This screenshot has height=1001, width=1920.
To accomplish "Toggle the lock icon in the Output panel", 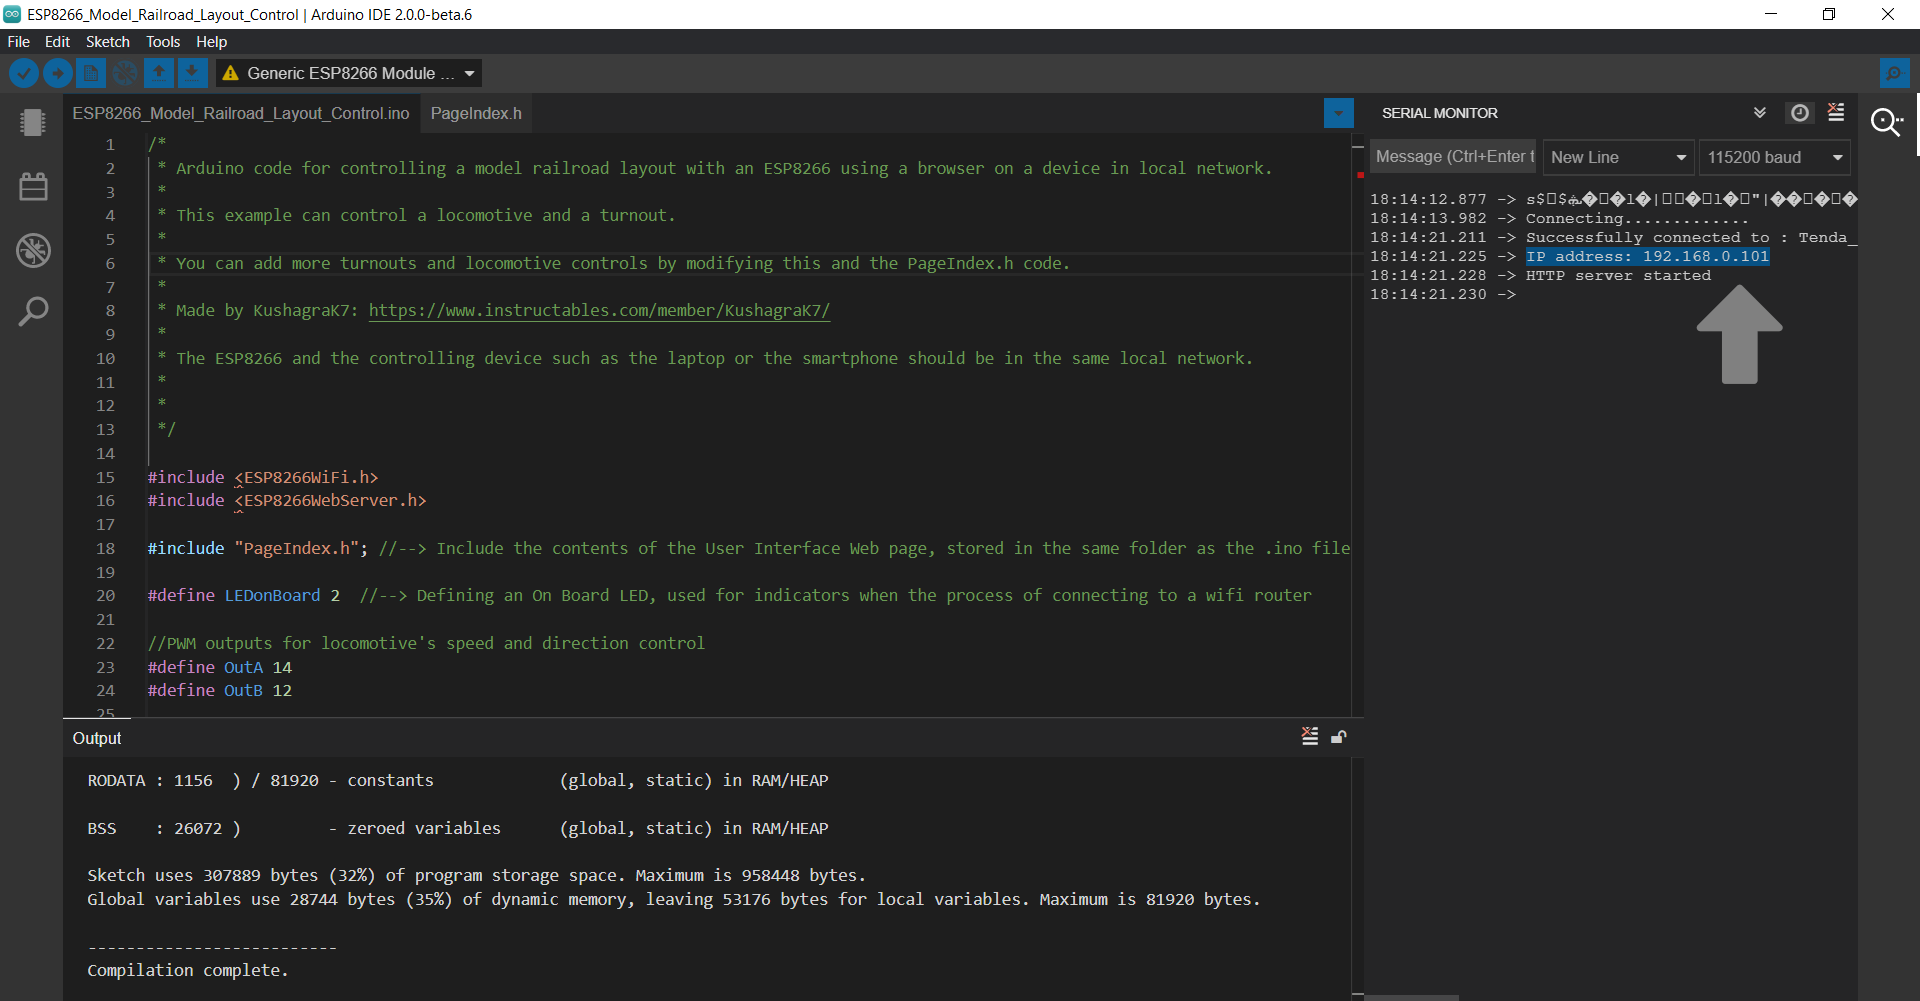I will pyautogui.click(x=1340, y=737).
